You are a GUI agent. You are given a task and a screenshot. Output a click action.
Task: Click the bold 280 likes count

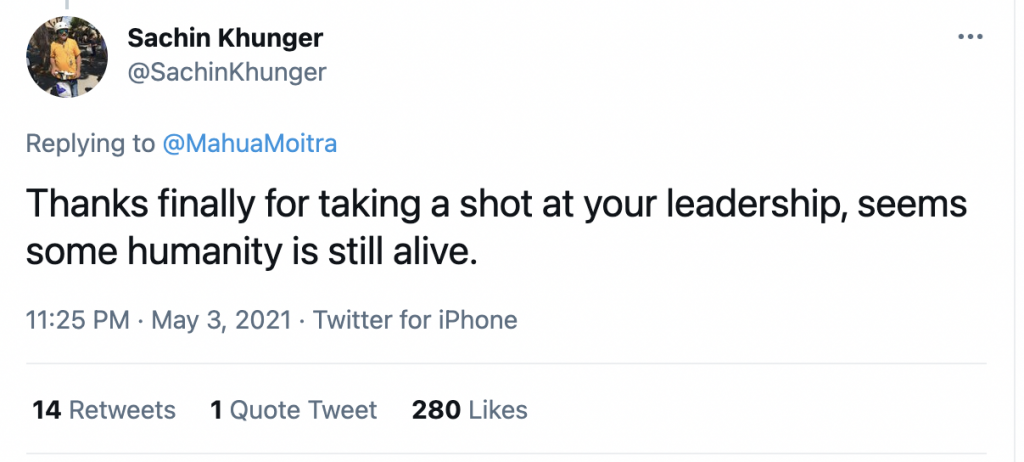436,410
